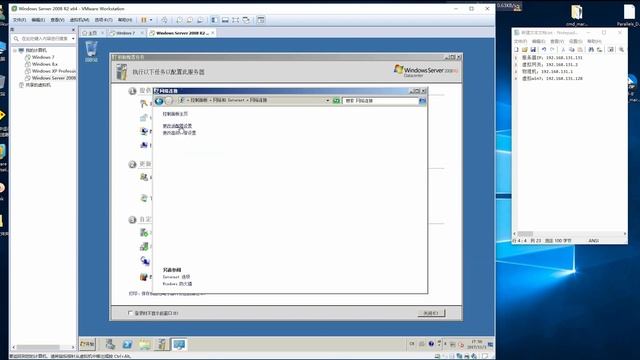Image resolution: width=640 pixels, height=360 pixels.
Task: Click the New file icon in Notepad toolbar
Action: coord(516,49)
